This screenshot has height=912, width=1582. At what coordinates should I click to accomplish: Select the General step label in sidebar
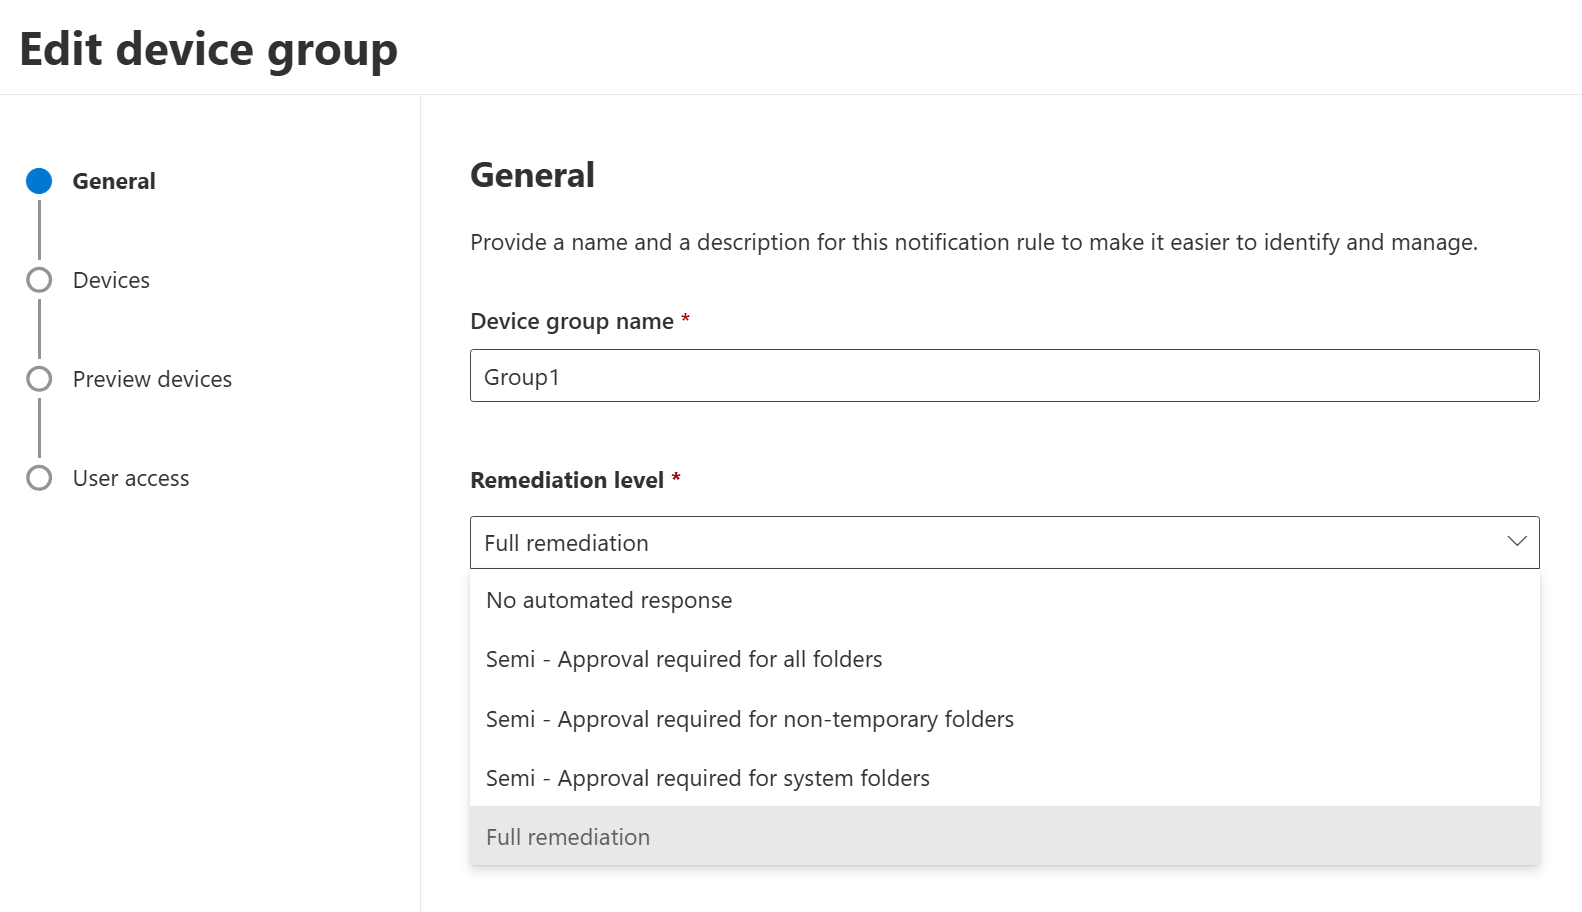pos(114,181)
